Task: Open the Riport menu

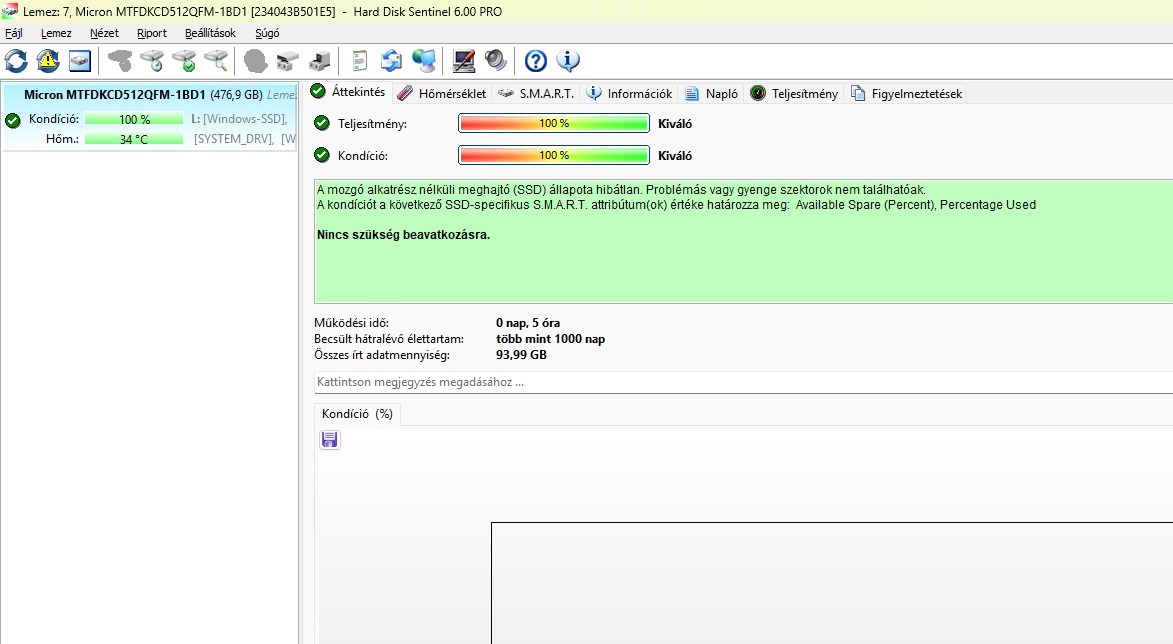Action: point(152,33)
